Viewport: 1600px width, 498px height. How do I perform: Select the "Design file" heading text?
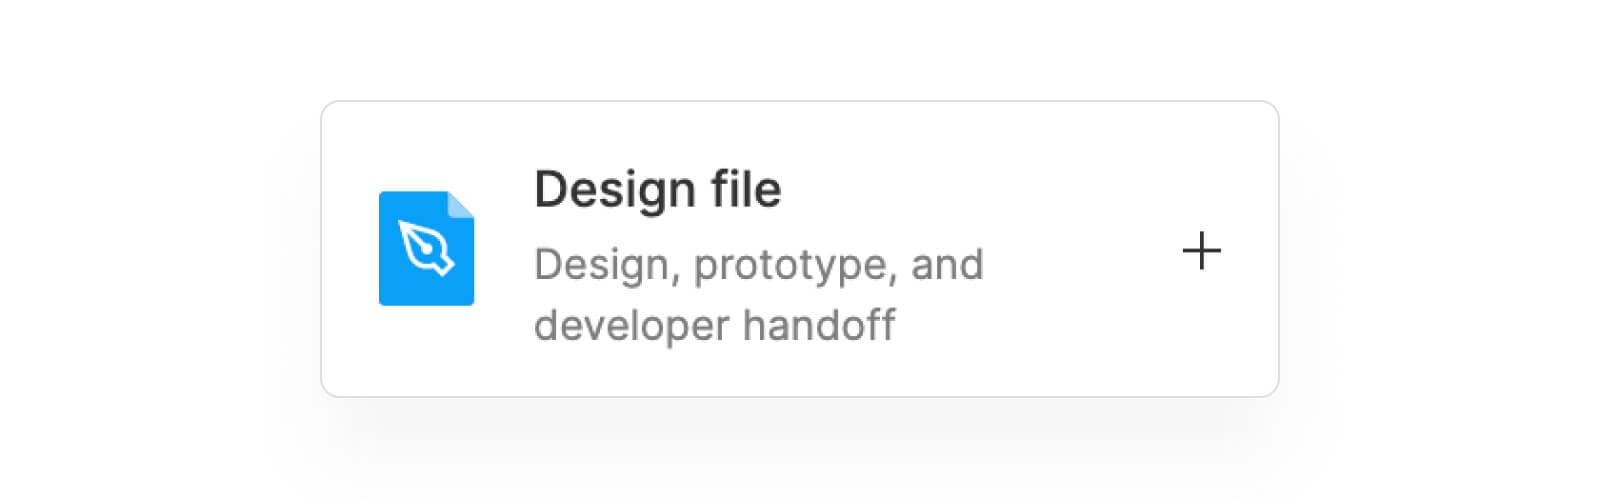[x=657, y=189]
